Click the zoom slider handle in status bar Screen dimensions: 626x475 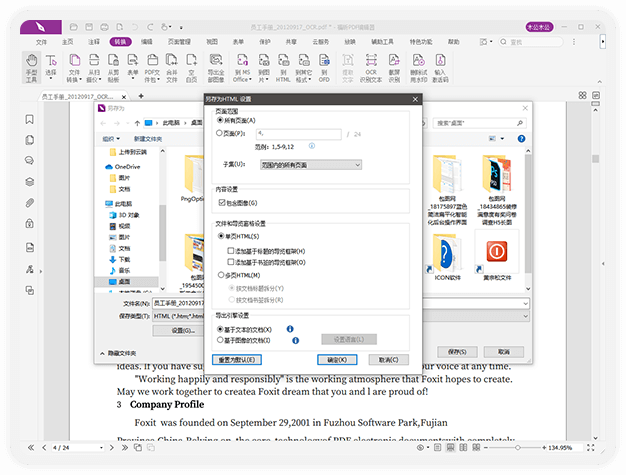click(x=517, y=448)
